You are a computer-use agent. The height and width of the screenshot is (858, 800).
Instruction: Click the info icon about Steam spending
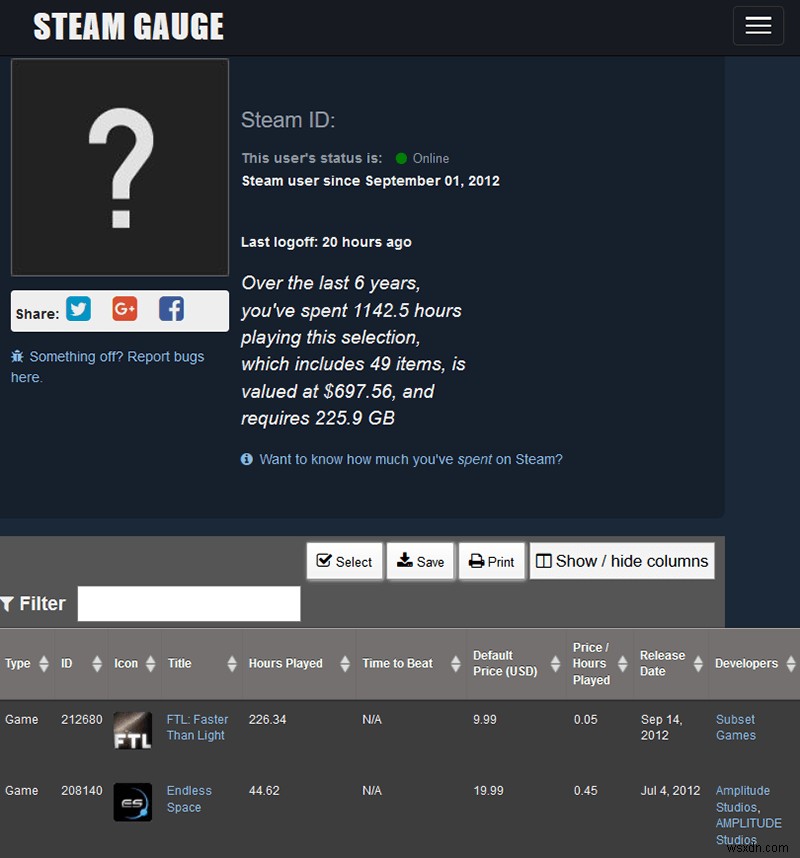click(246, 459)
